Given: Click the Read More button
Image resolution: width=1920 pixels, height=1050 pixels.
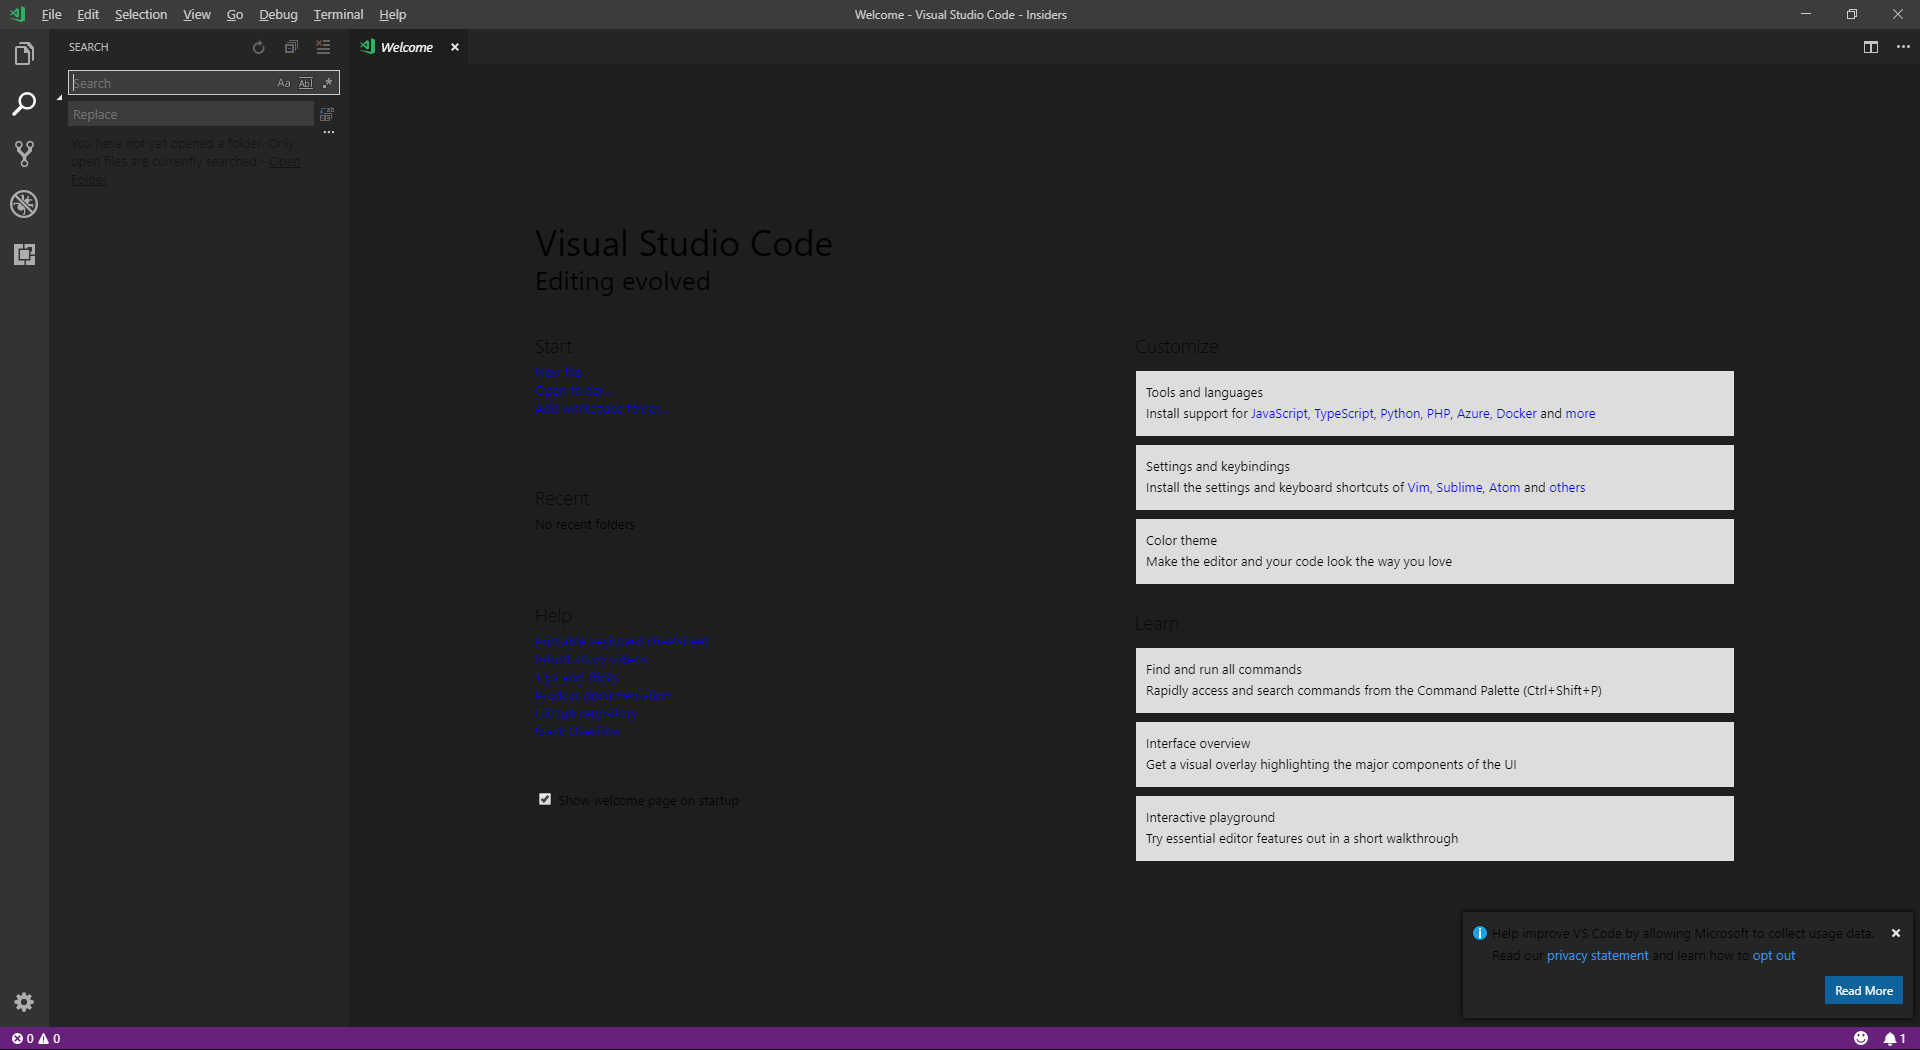Looking at the screenshot, I should 1863,990.
